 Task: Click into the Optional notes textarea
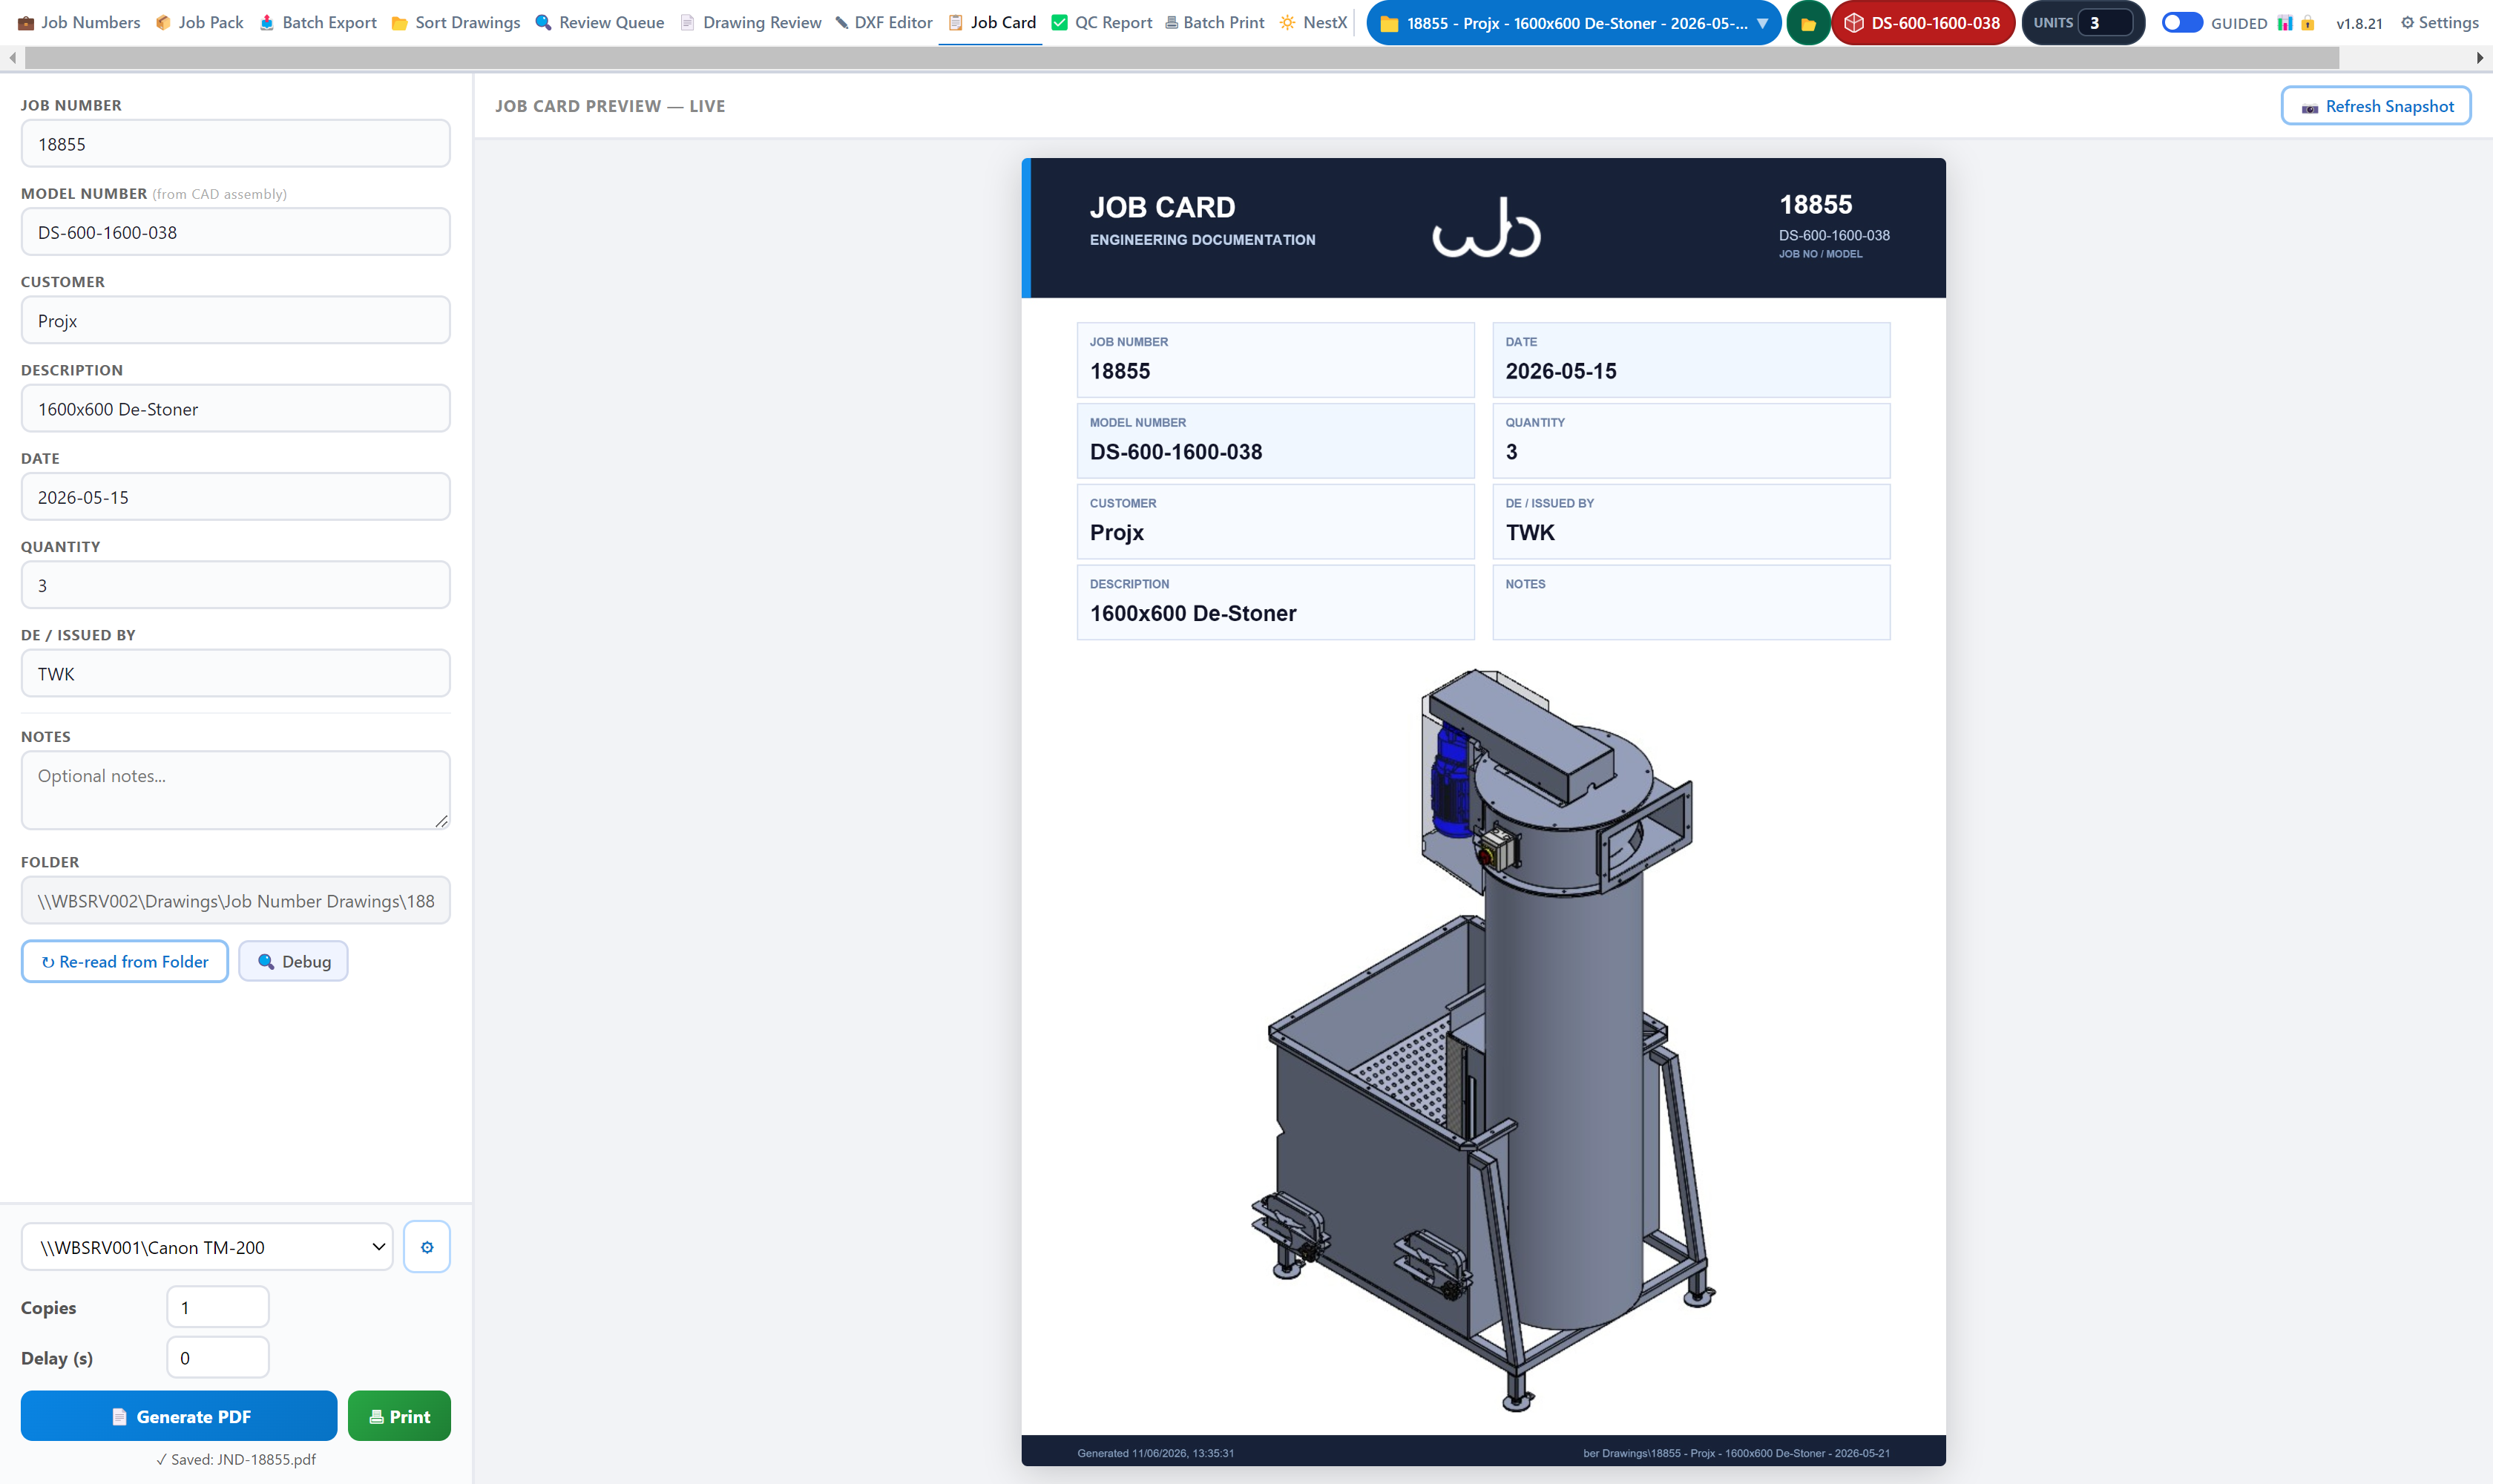point(235,790)
